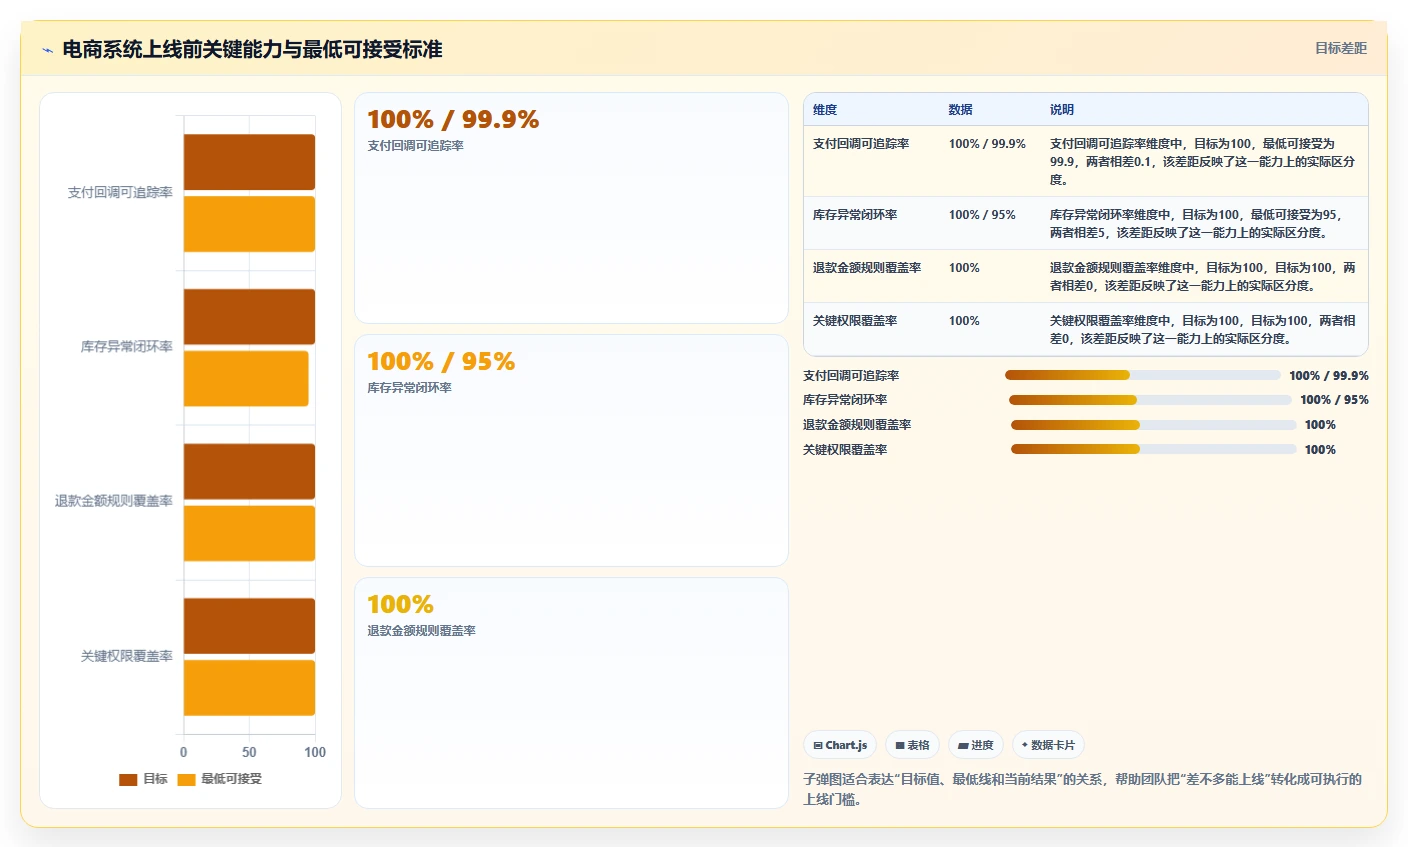Image resolution: width=1408 pixels, height=847 pixels.
Task: Click the progress value 100% / 95%
Action: [1335, 400]
